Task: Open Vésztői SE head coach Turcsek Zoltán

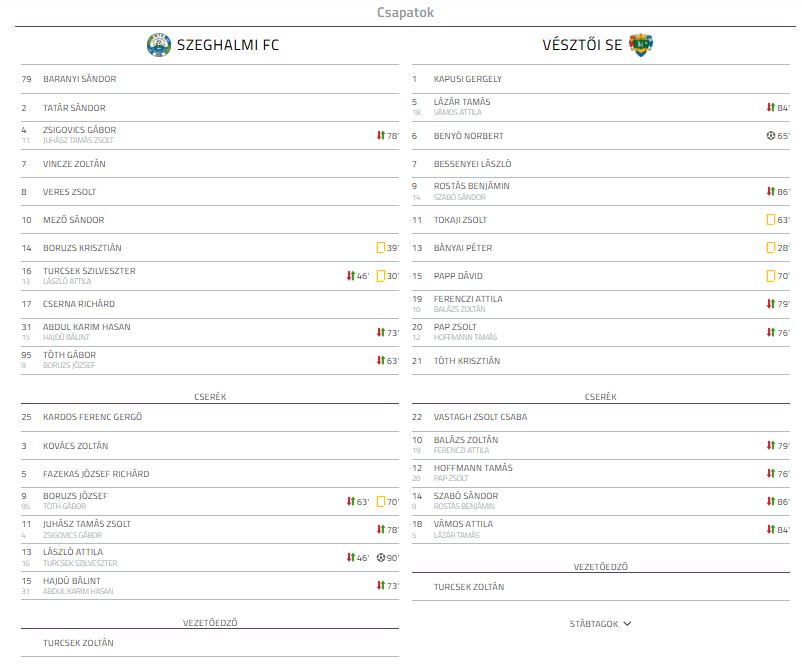Action: (x=469, y=587)
